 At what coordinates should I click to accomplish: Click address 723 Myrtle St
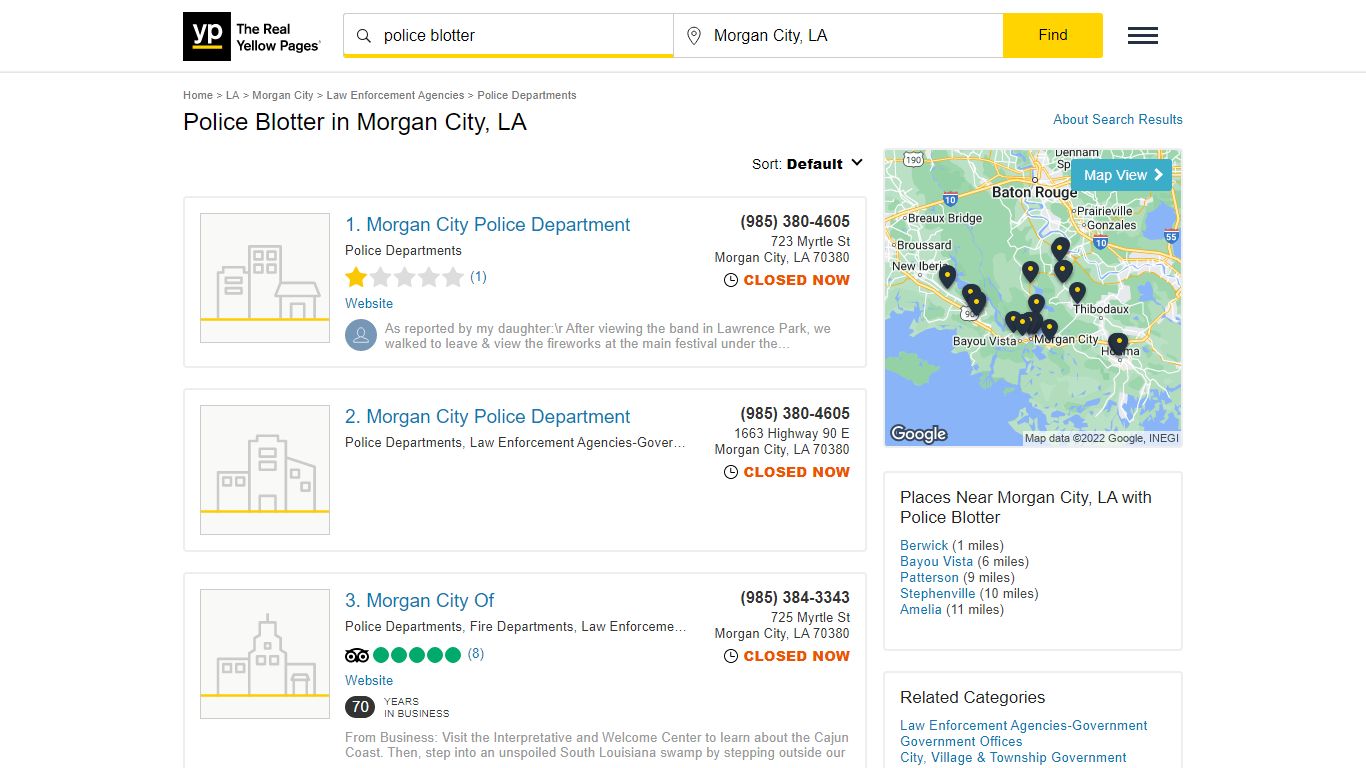[x=810, y=241]
